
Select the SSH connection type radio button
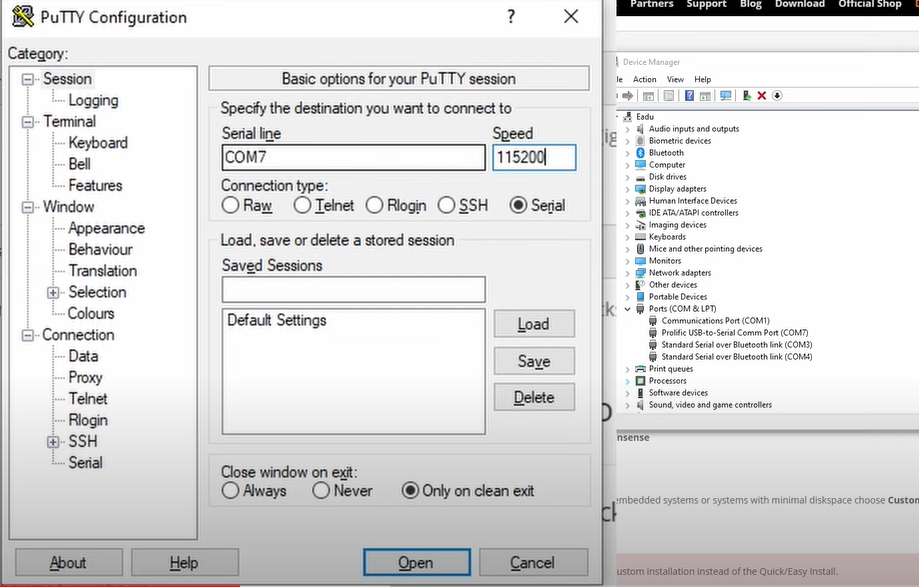446,205
